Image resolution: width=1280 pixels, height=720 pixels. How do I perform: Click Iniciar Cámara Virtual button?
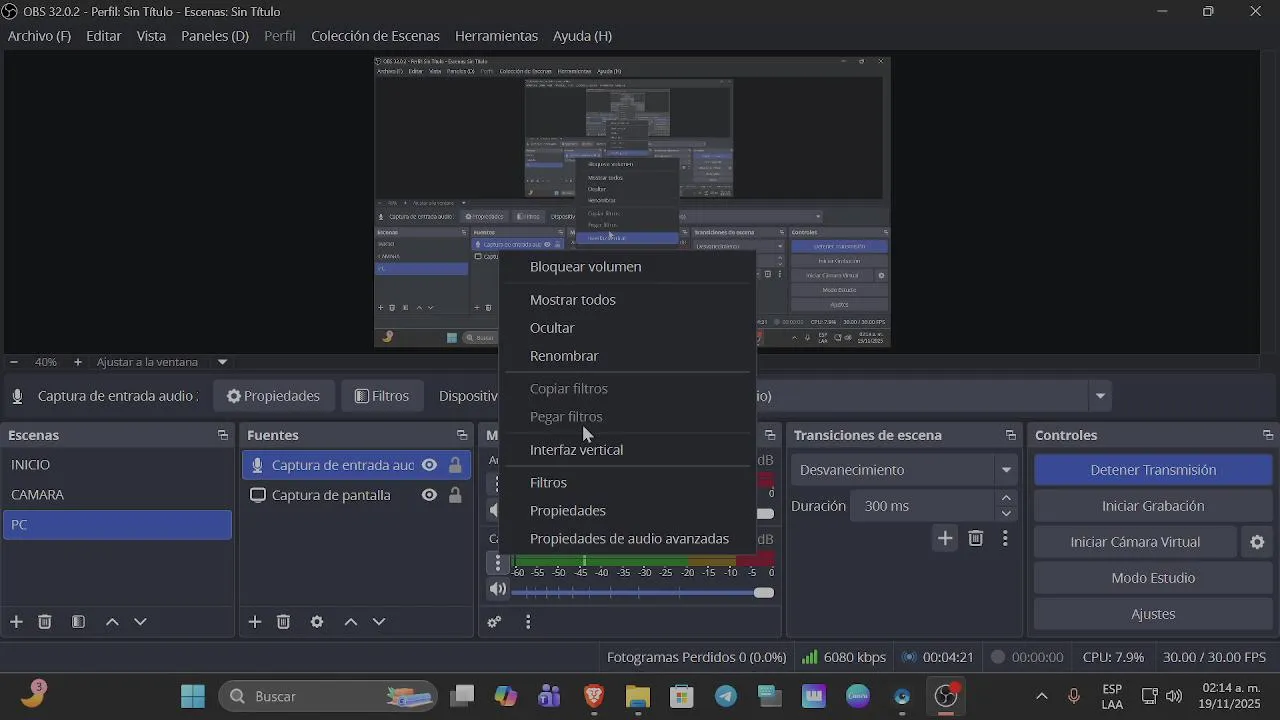click(x=1135, y=542)
